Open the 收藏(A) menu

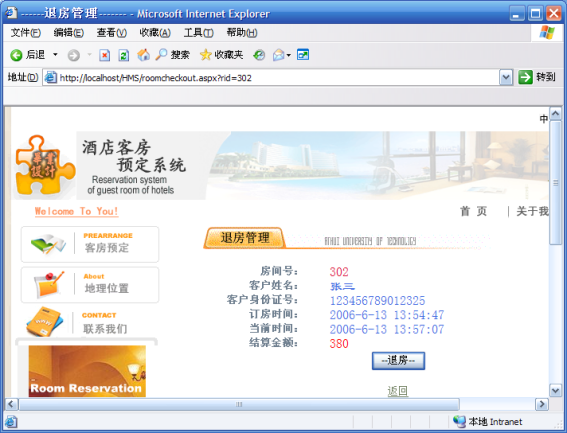[x=155, y=33]
